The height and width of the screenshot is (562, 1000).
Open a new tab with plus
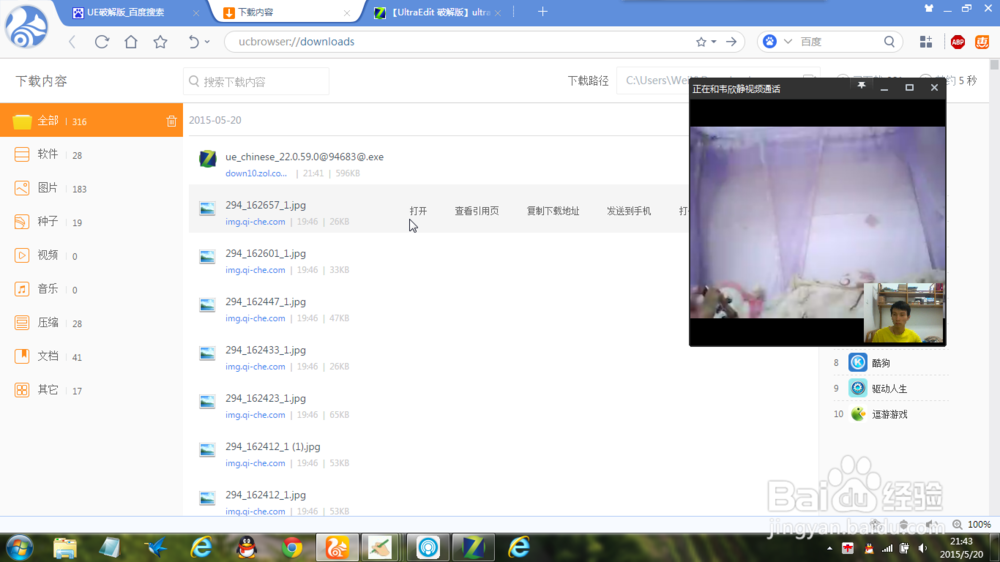pos(543,12)
